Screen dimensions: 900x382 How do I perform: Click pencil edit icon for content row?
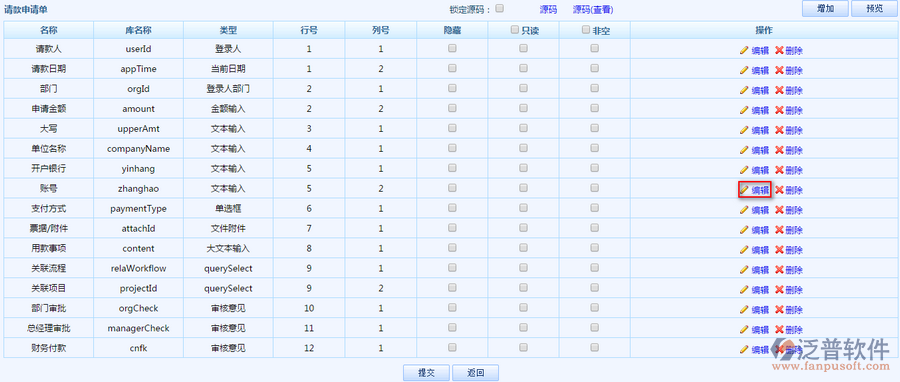pyautogui.click(x=744, y=250)
